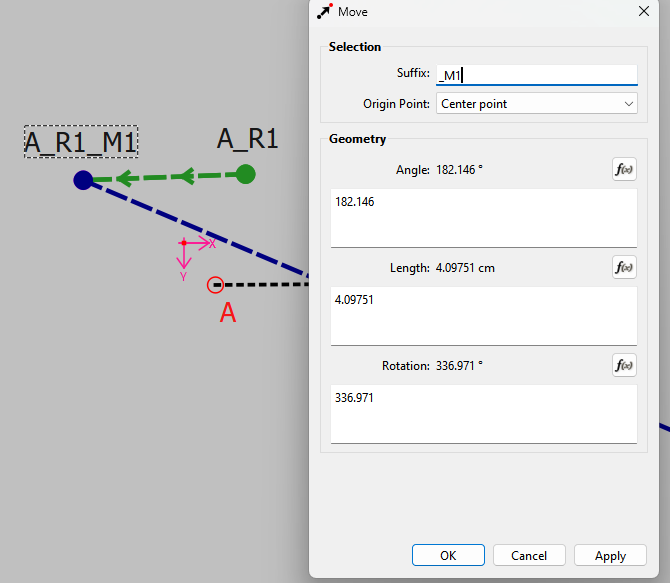The height and width of the screenshot is (583, 670).
Task: Click the dropdown arrow beside Center point
Action: click(628, 104)
